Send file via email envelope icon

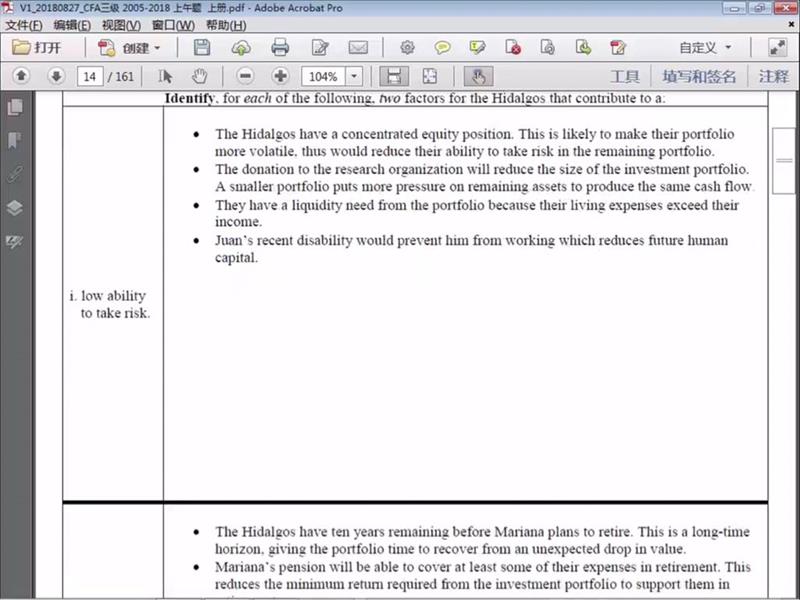coord(358,48)
